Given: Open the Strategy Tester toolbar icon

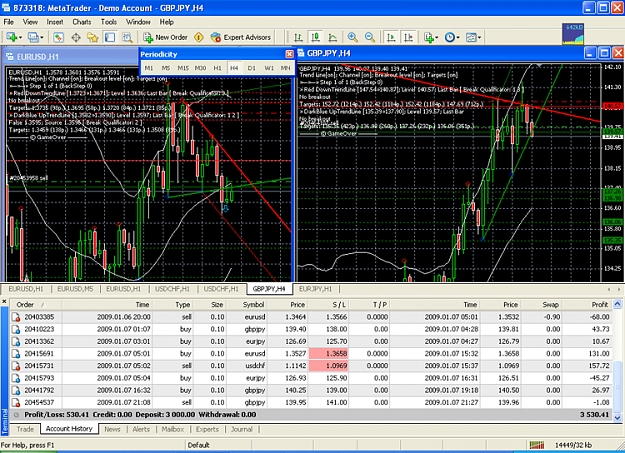Looking at the screenshot, I should 127,37.
